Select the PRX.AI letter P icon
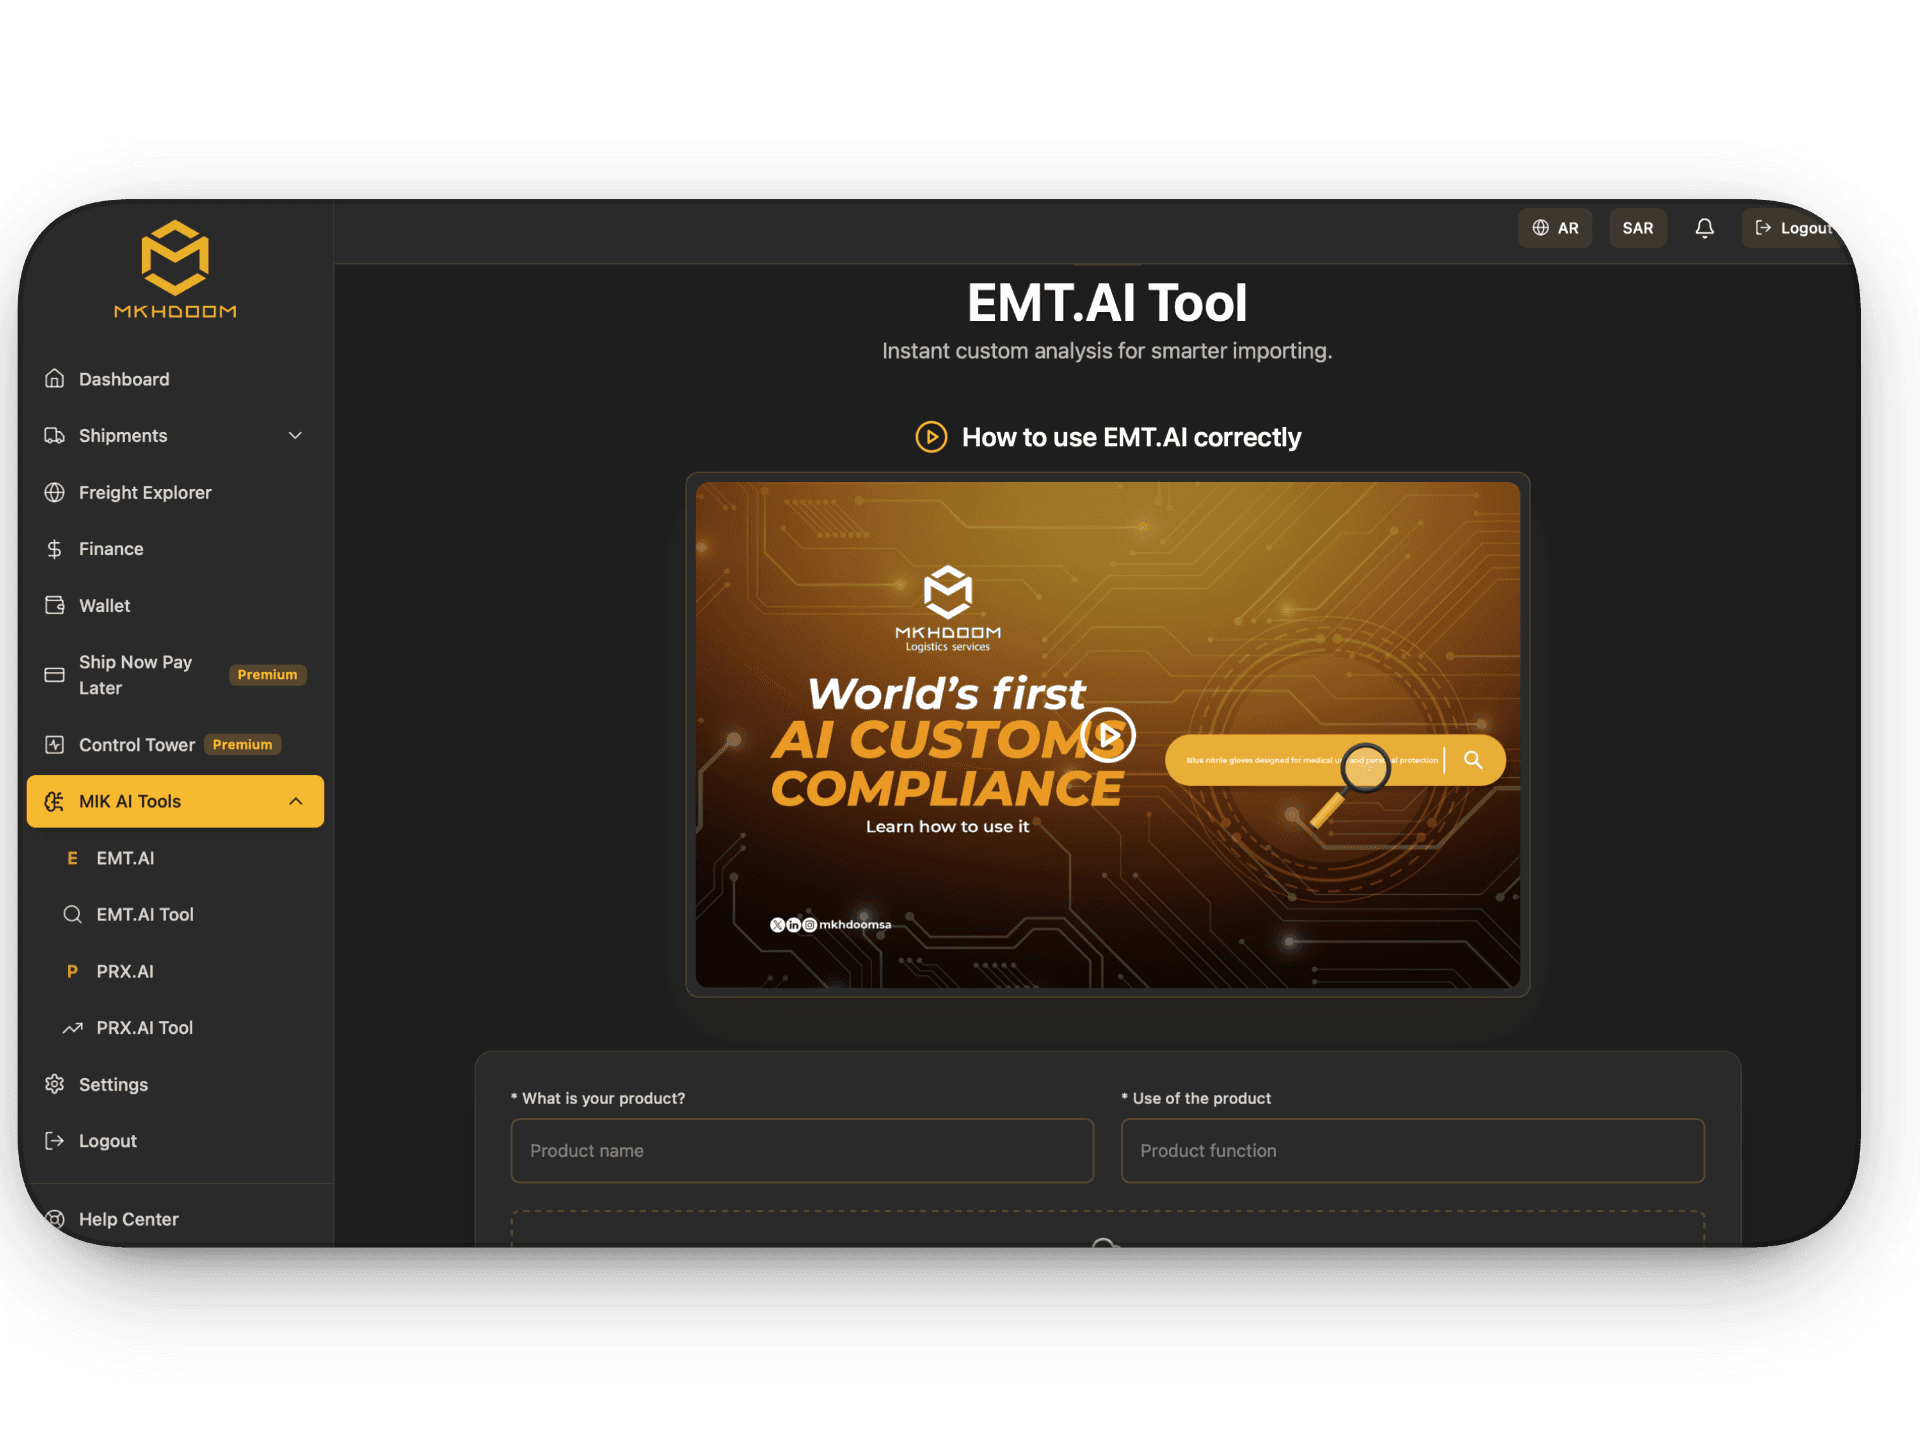Screen dimensions: 1920x1440 pos(72,972)
